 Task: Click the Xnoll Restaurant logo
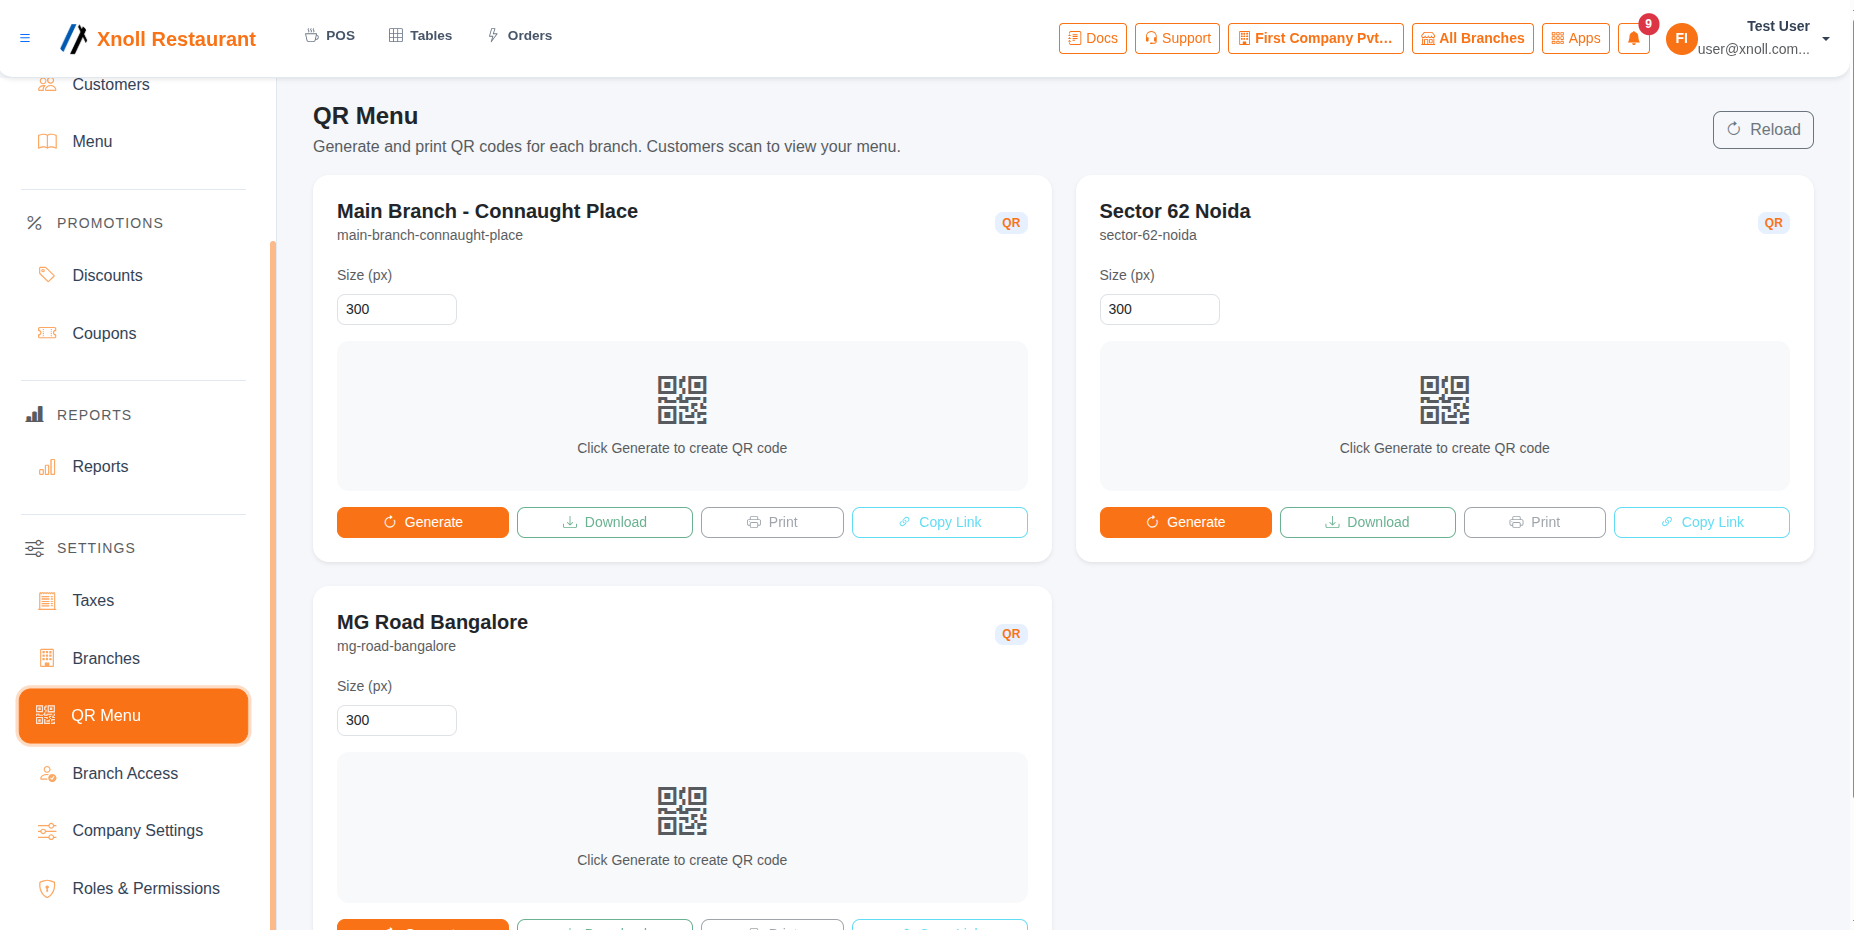coord(158,39)
